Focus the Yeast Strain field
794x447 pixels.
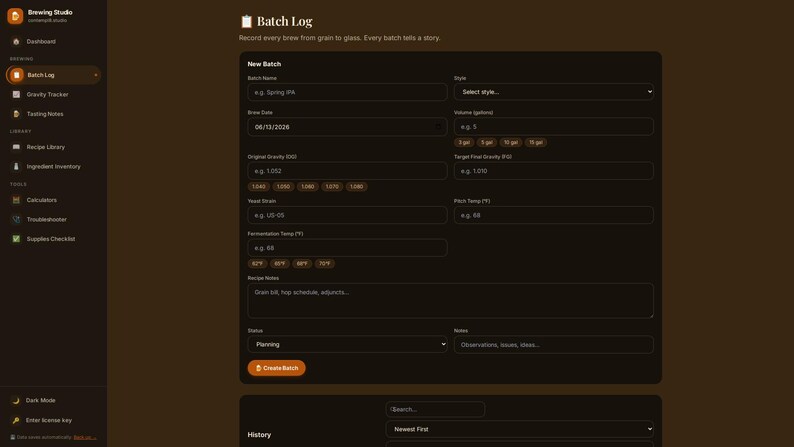tap(347, 215)
